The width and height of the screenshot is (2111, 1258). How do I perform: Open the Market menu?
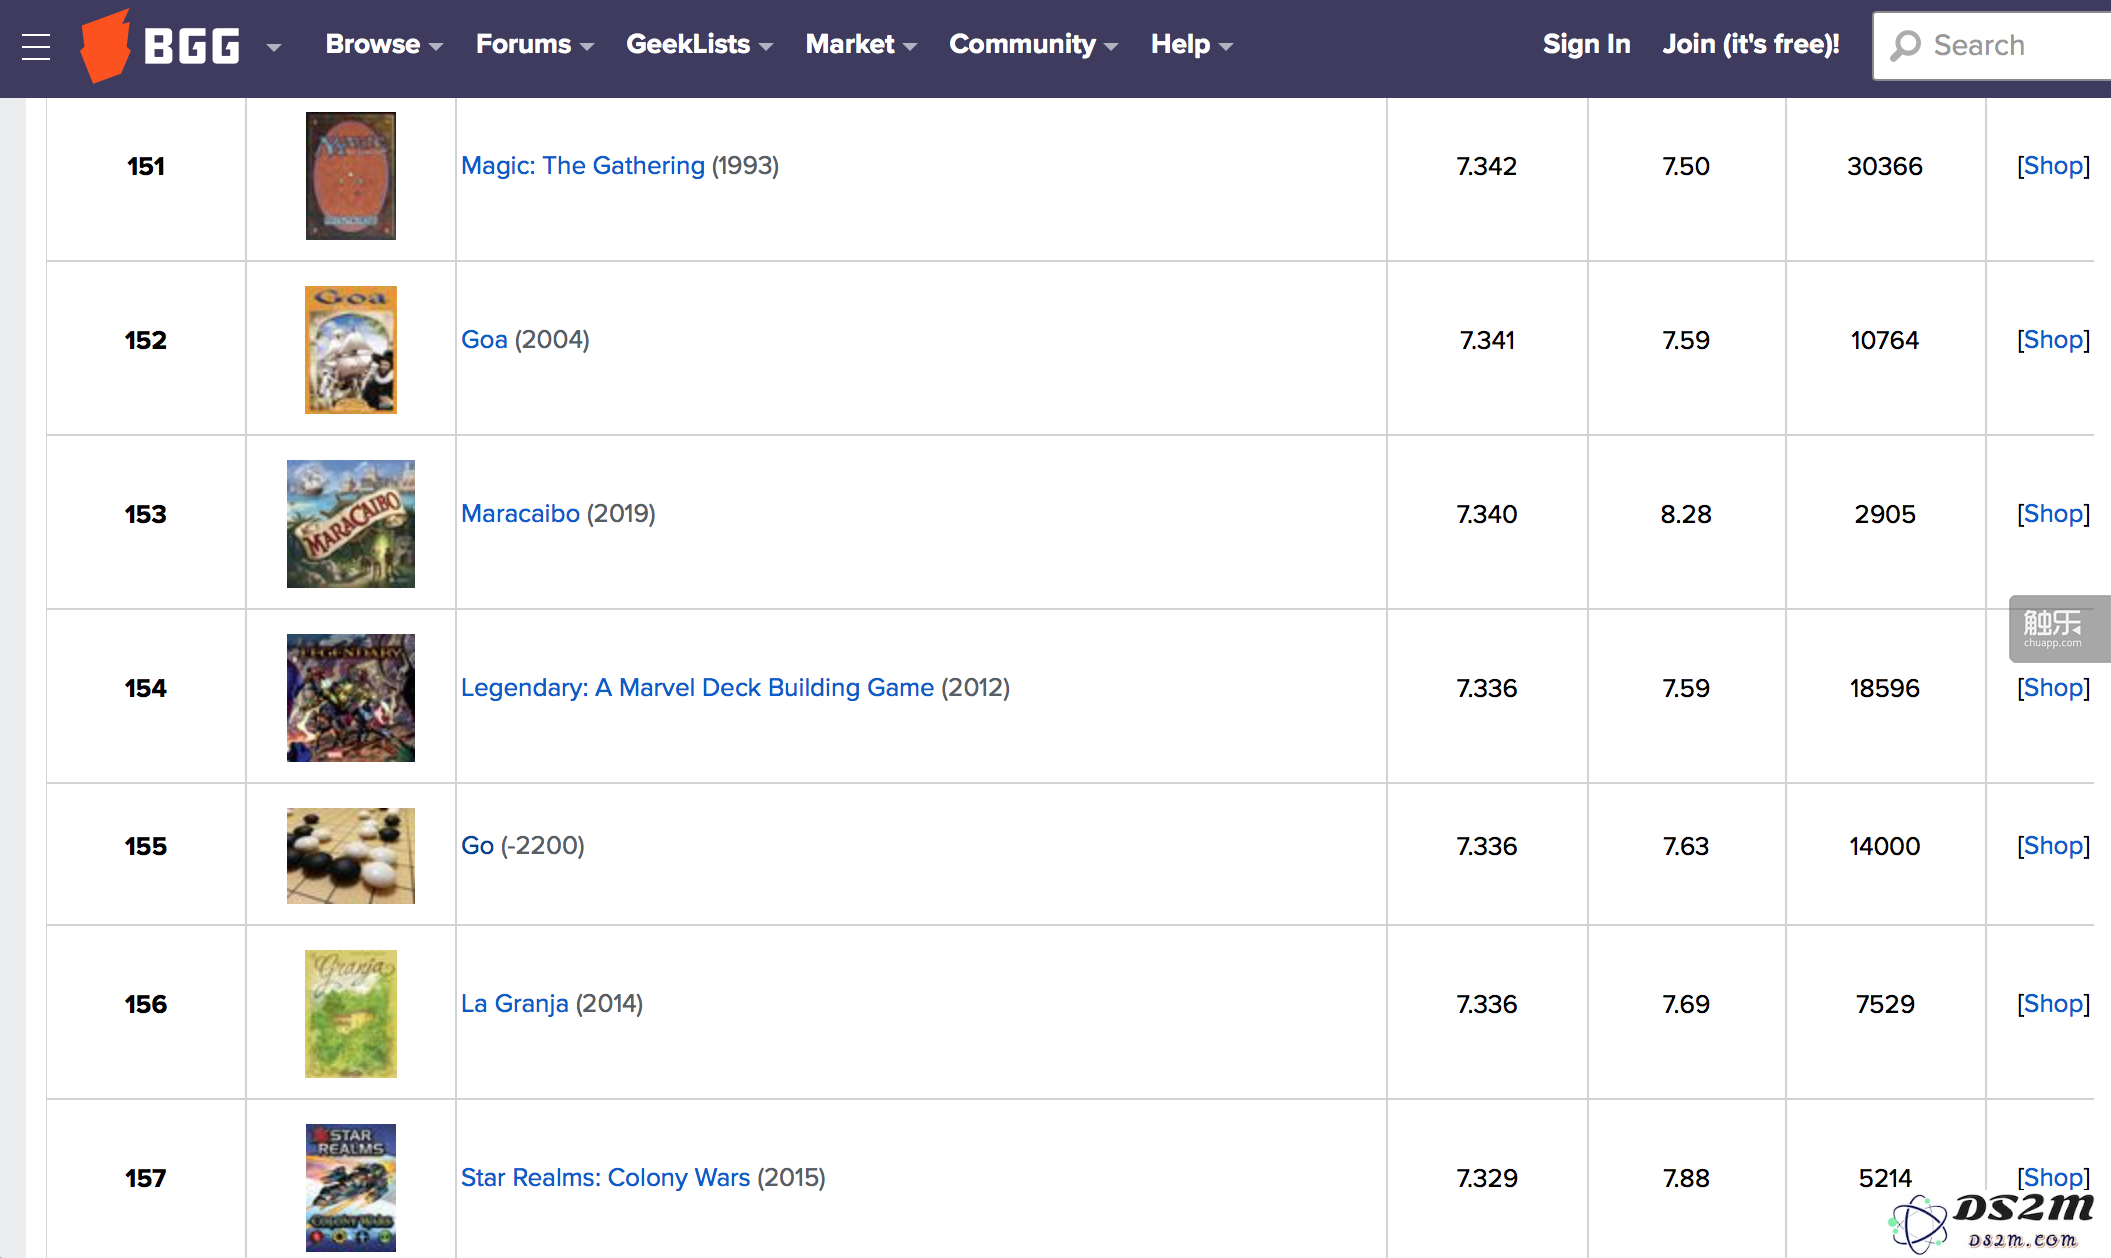pos(861,44)
